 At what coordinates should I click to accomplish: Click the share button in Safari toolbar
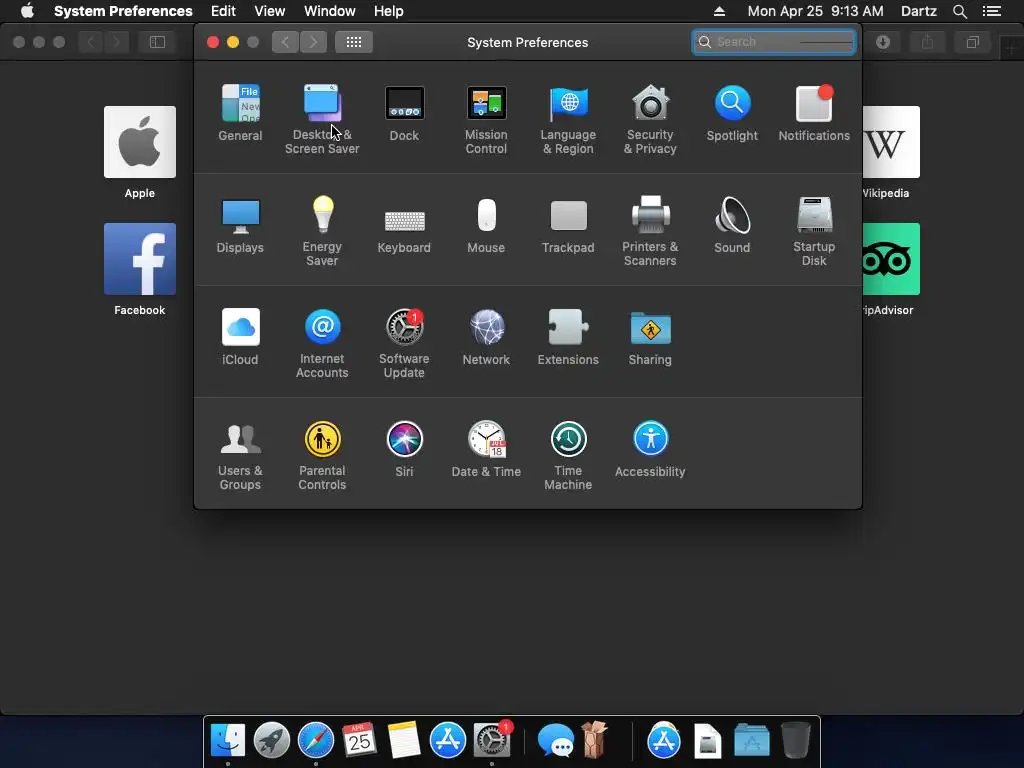(x=927, y=42)
